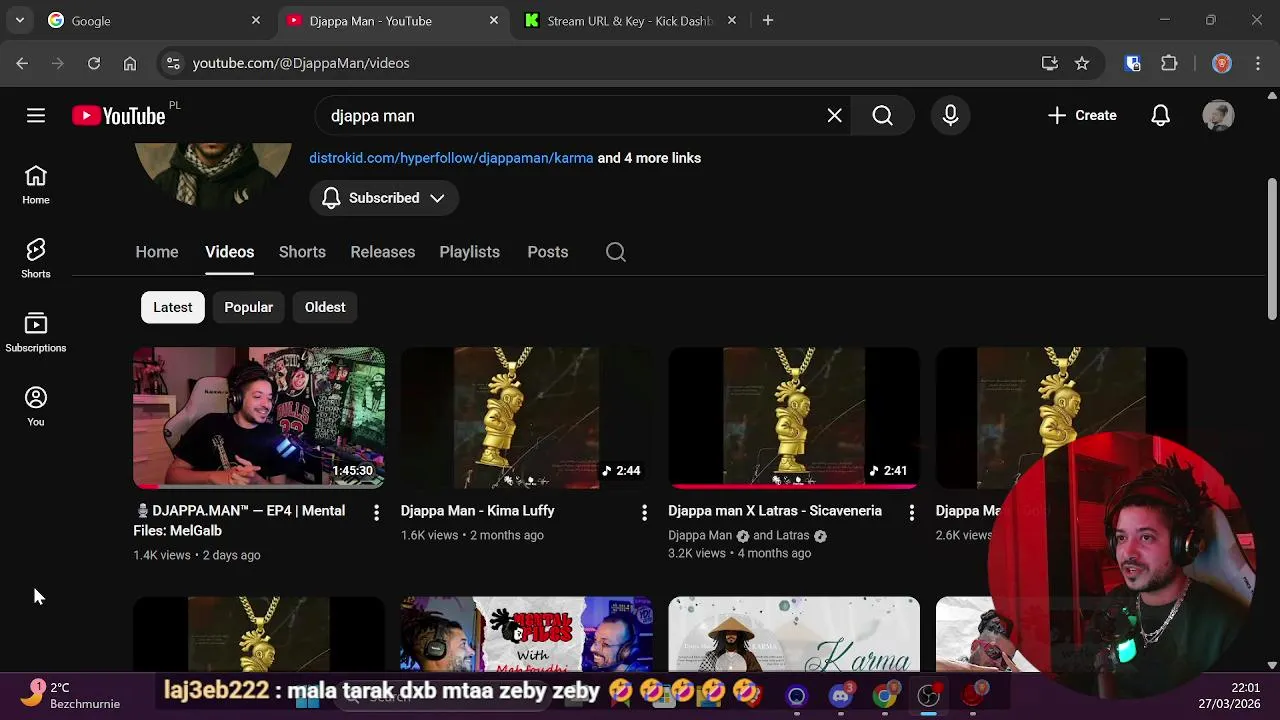1280x720 pixels.
Task: Open the OBS Studio taskbar icon
Action: (x=929, y=695)
